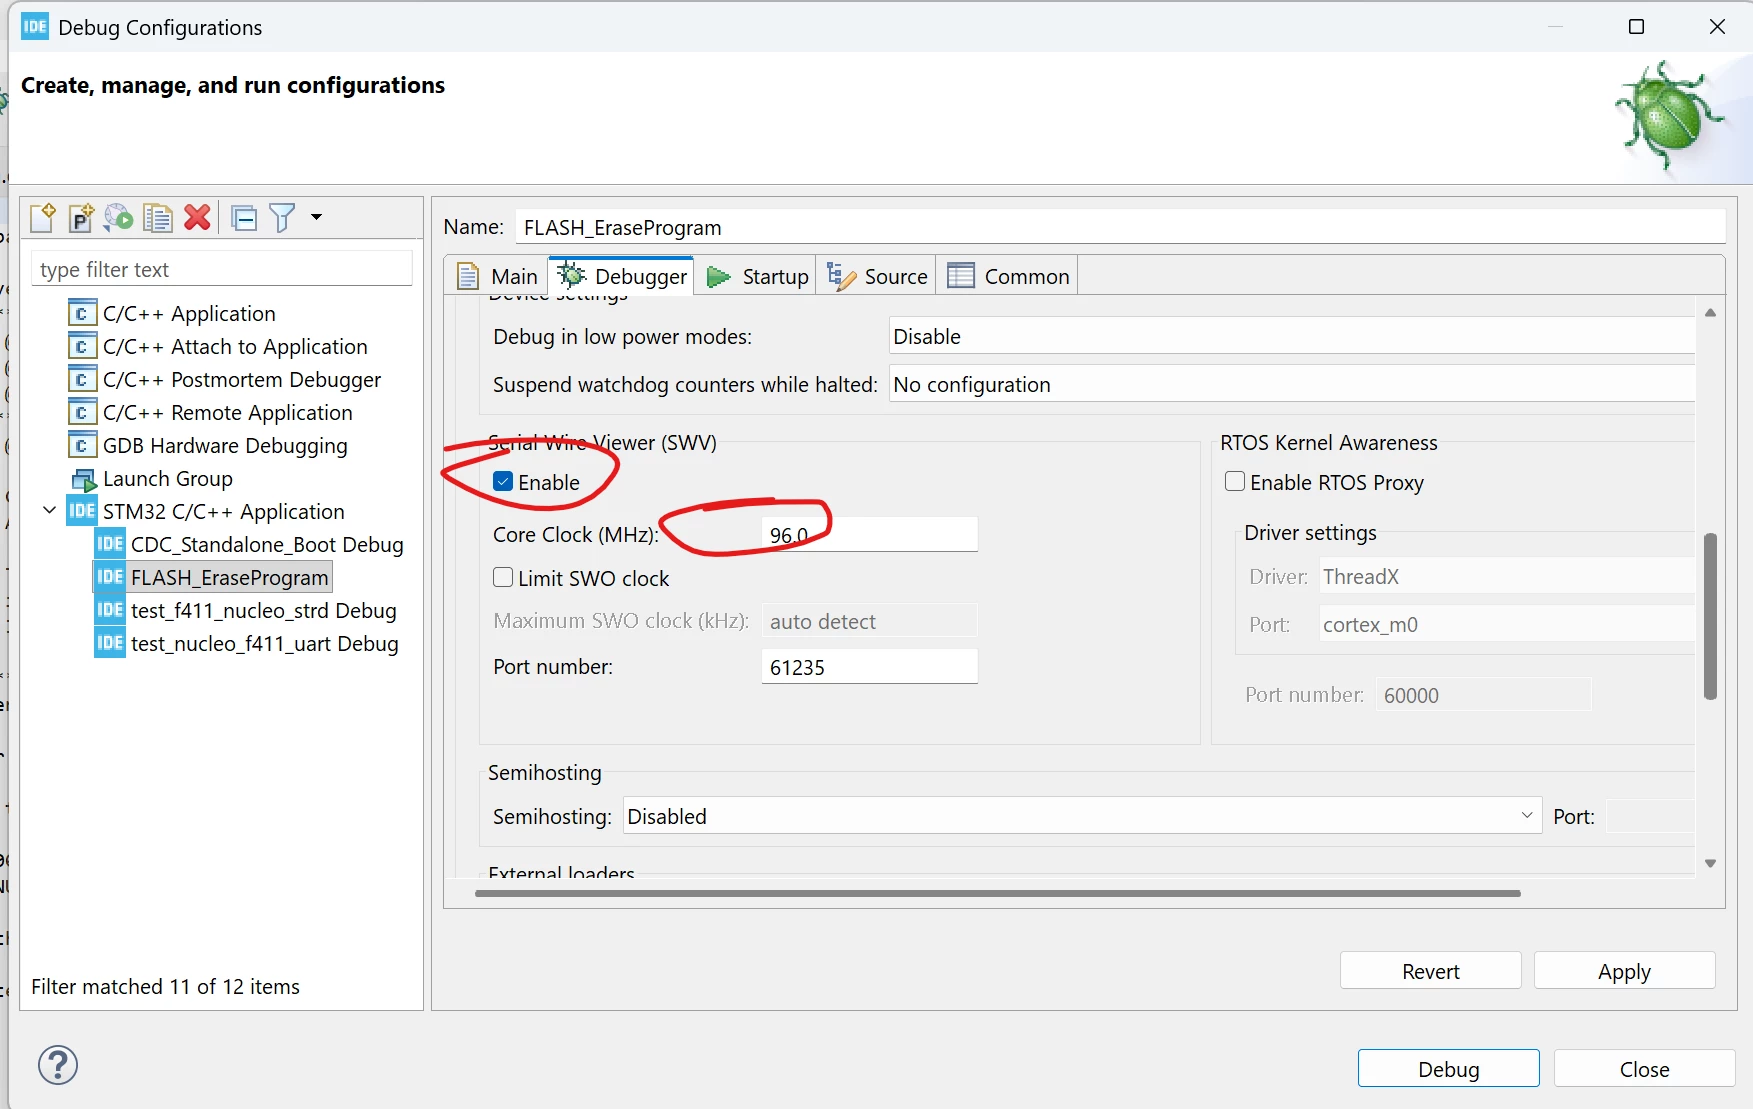Collapse all configuration tree items
The image size is (1753, 1109).
[244, 217]
